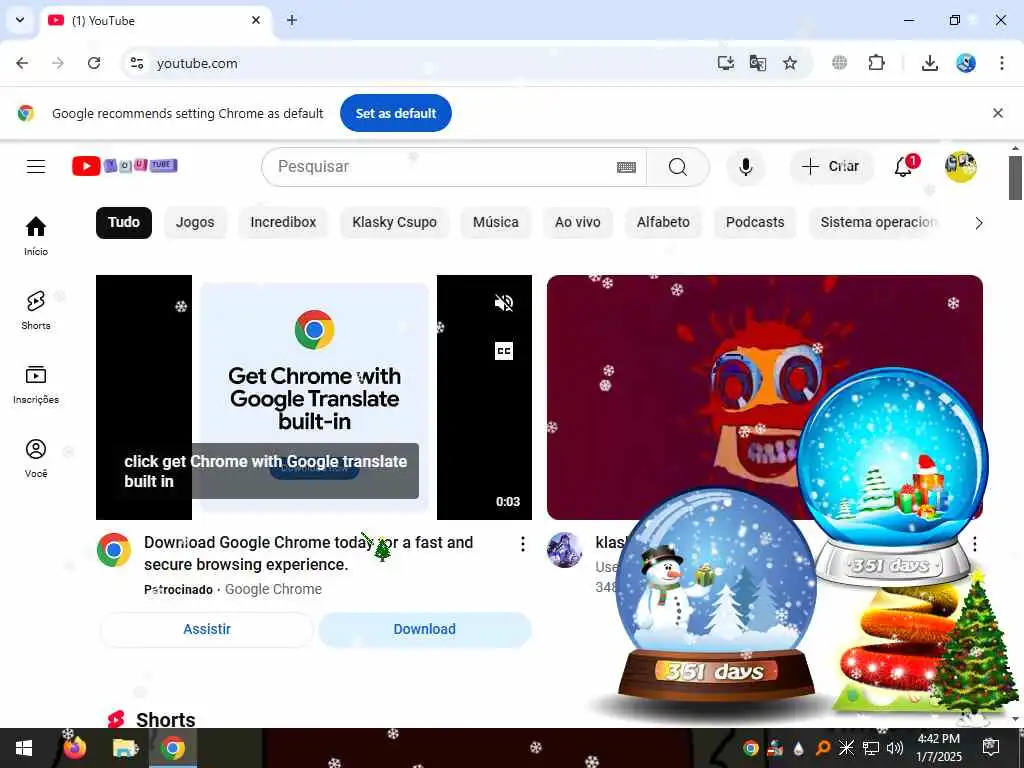The height and width of the screenshot is (768, 1024).
Task: Open YouTube notifications bell
Action: coord(904,167)
